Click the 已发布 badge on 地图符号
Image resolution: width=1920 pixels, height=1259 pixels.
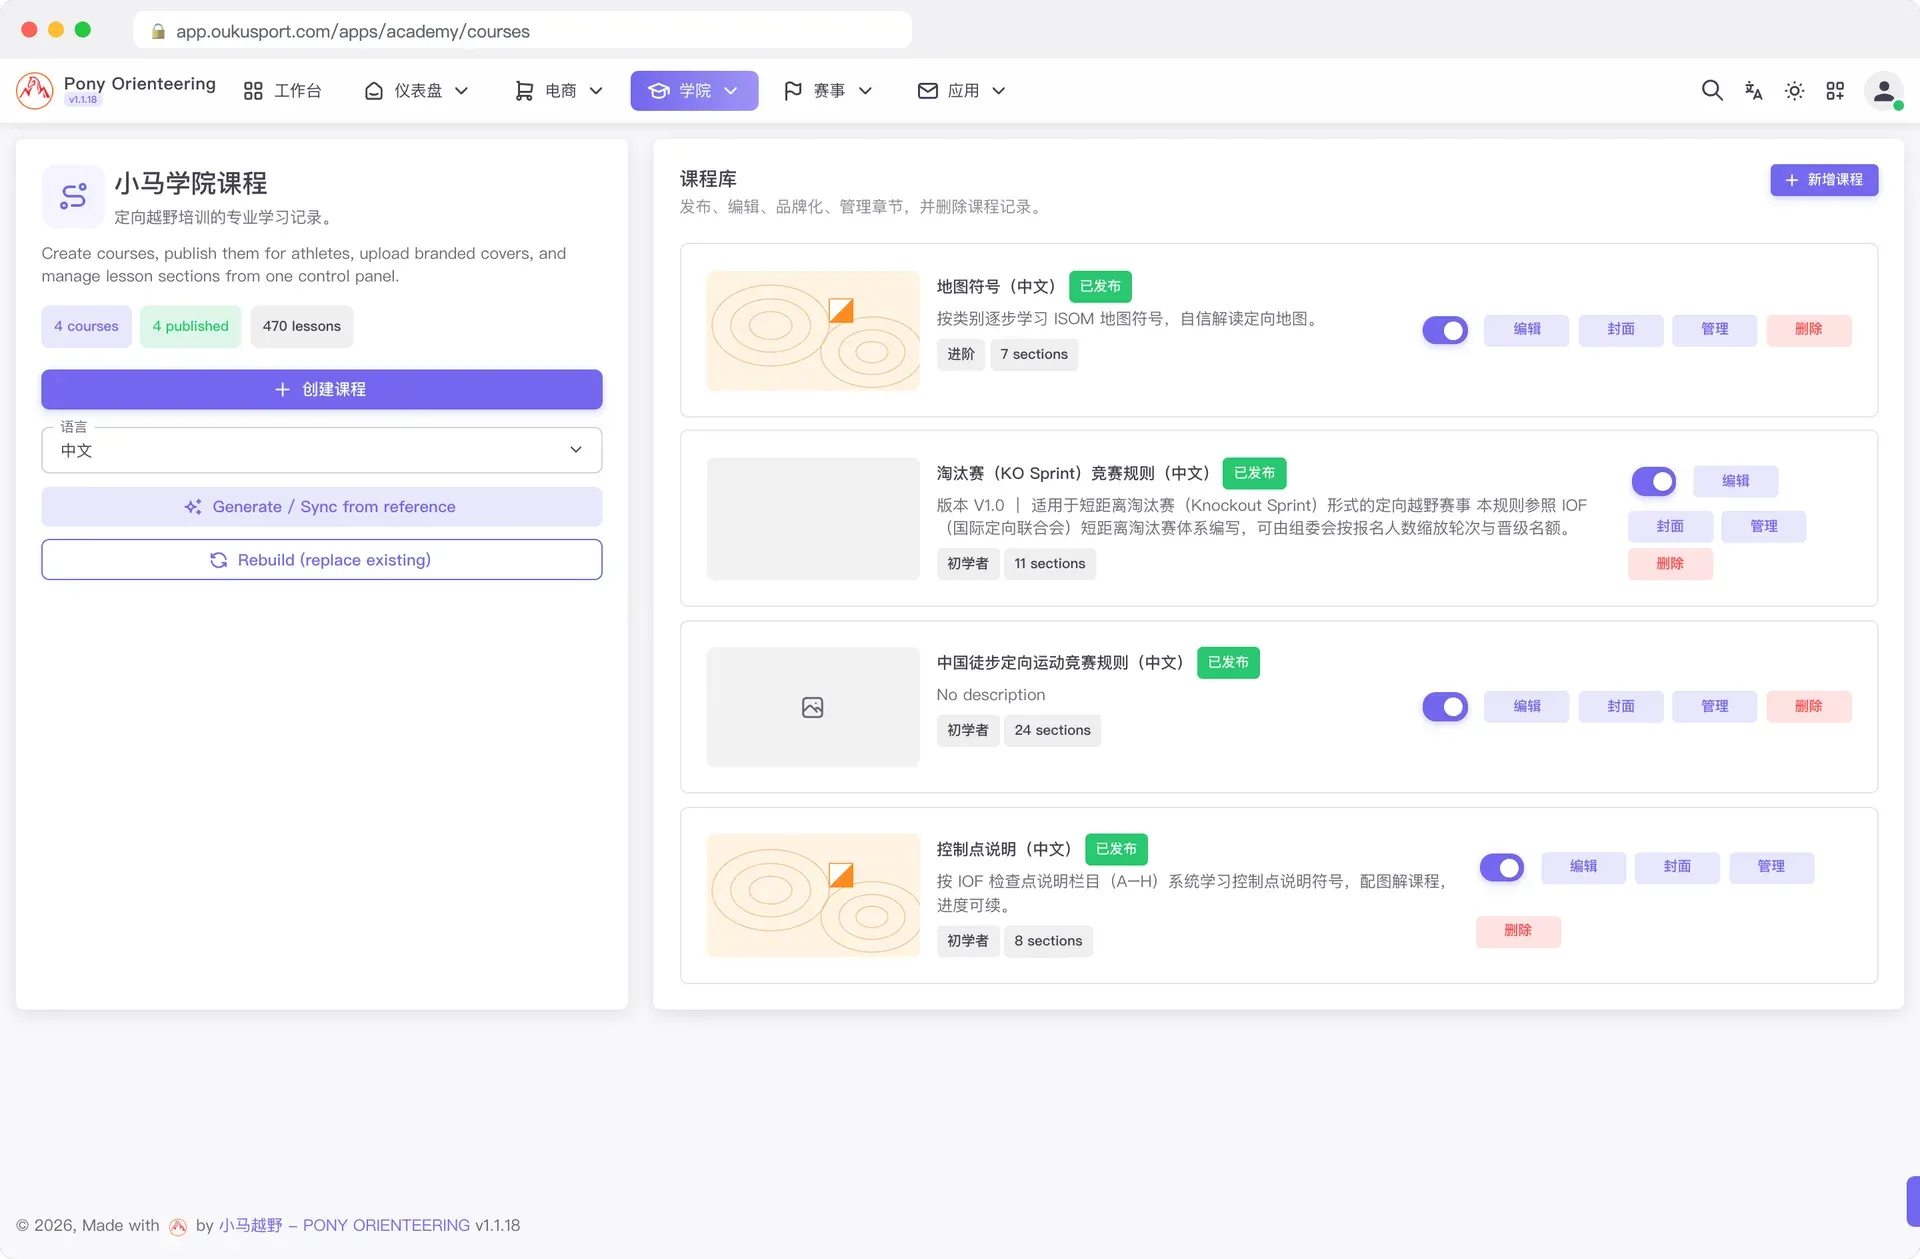1100,287
